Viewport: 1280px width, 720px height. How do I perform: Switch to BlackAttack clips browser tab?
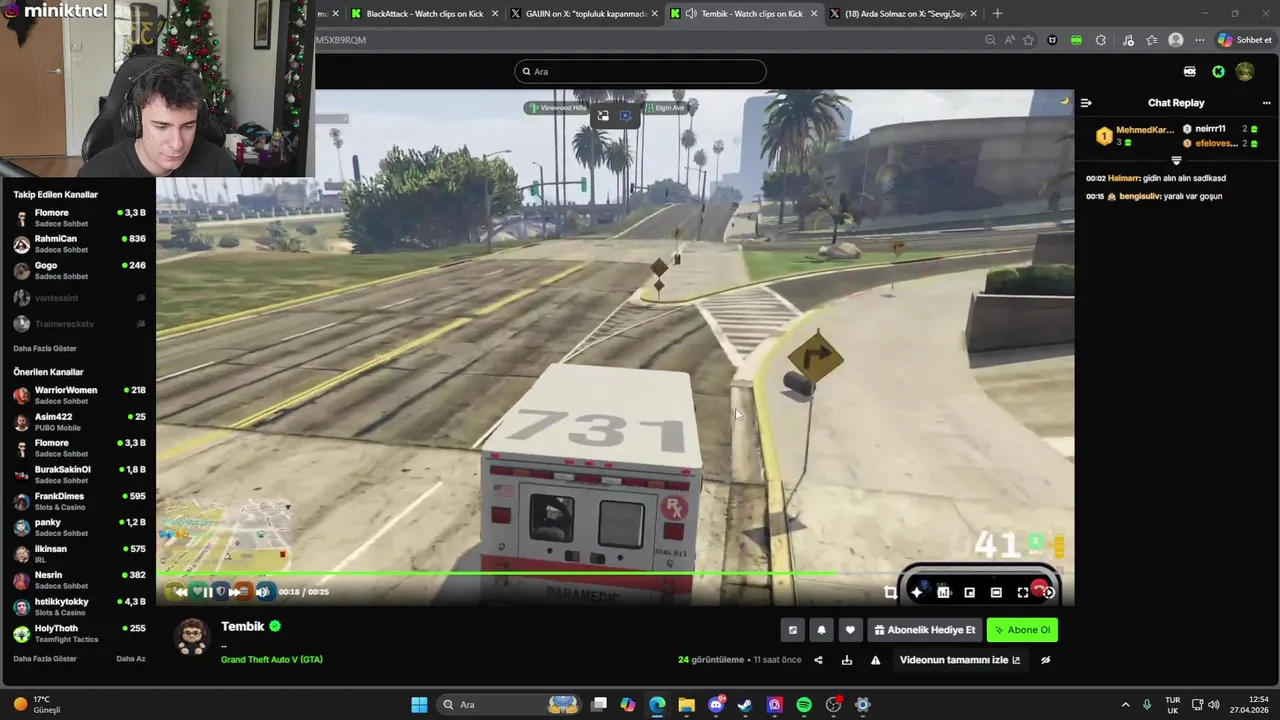point(424,14)
